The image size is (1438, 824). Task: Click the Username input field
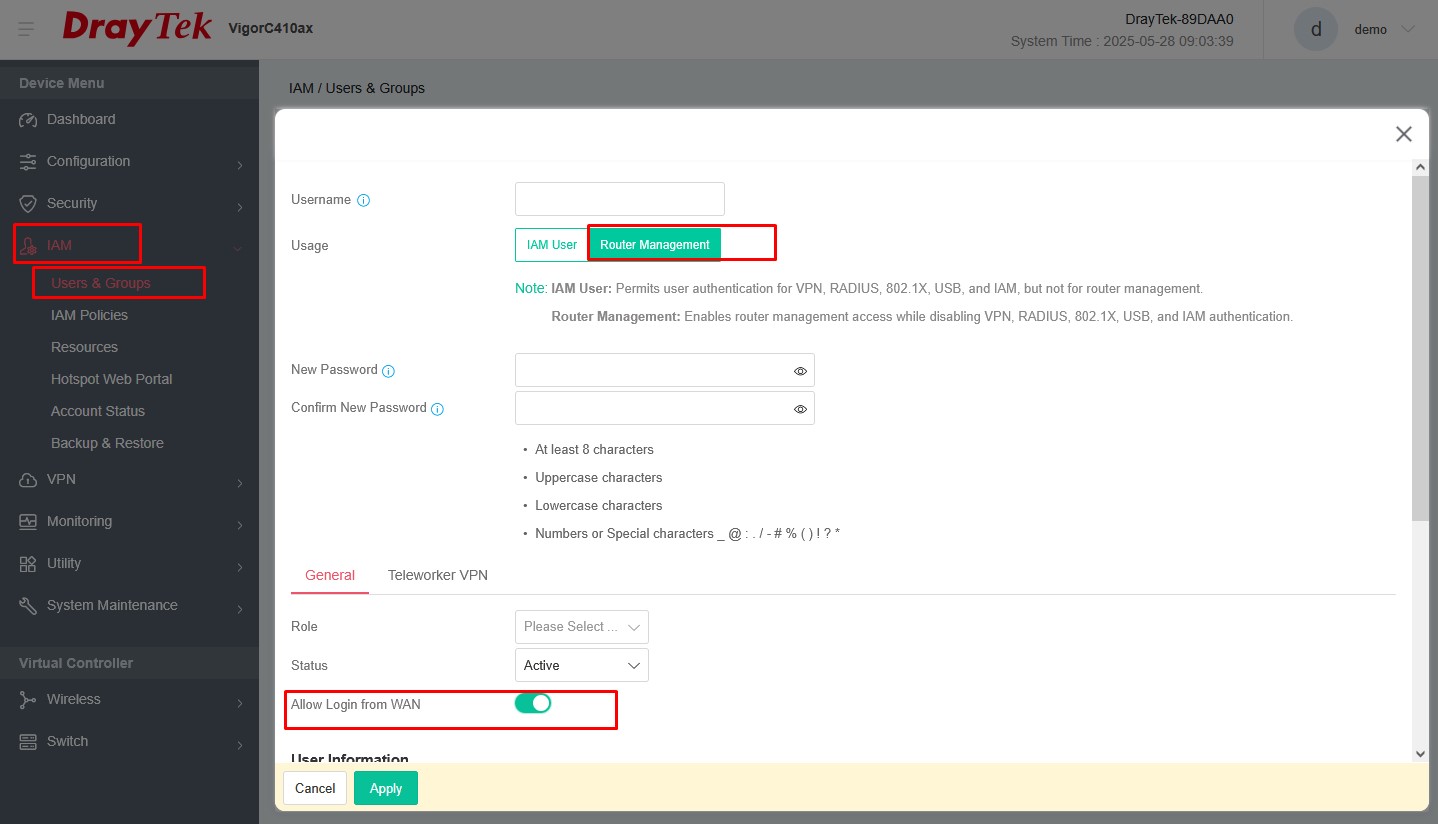coord(619,199)
